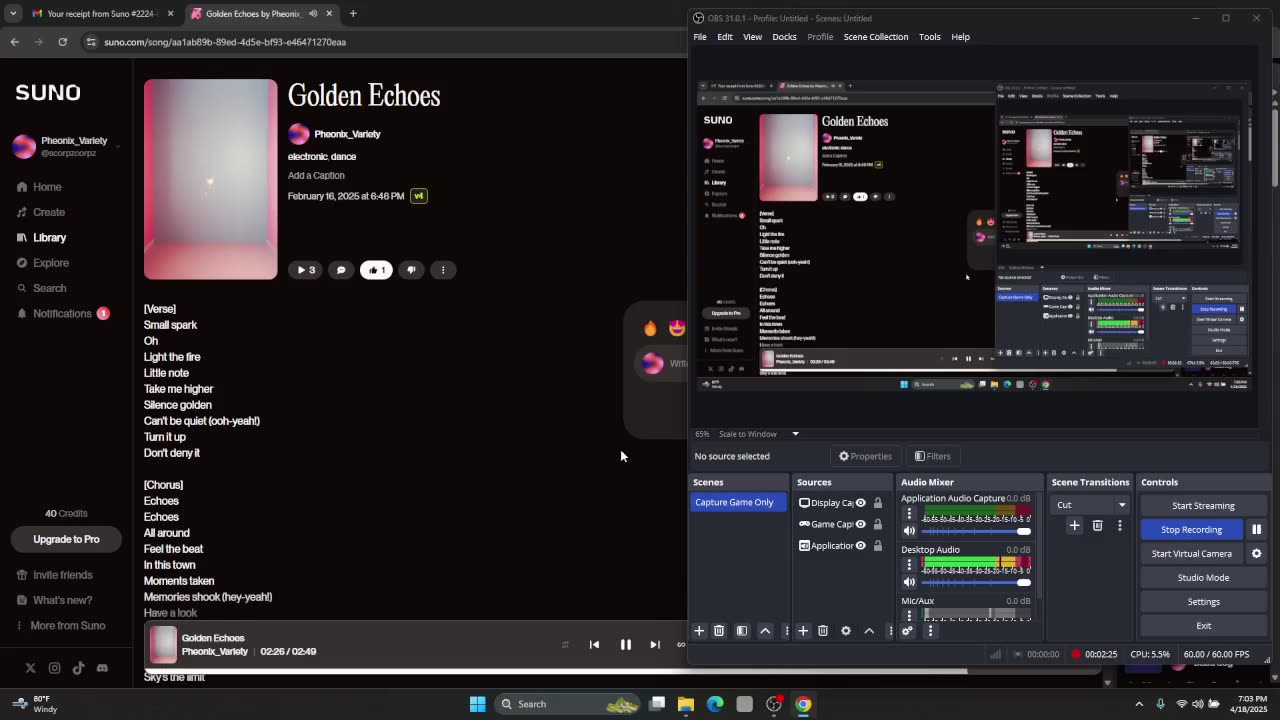The image size is (1280, 720).
Task: Open OBS View menu
Action: coord(752,37)
